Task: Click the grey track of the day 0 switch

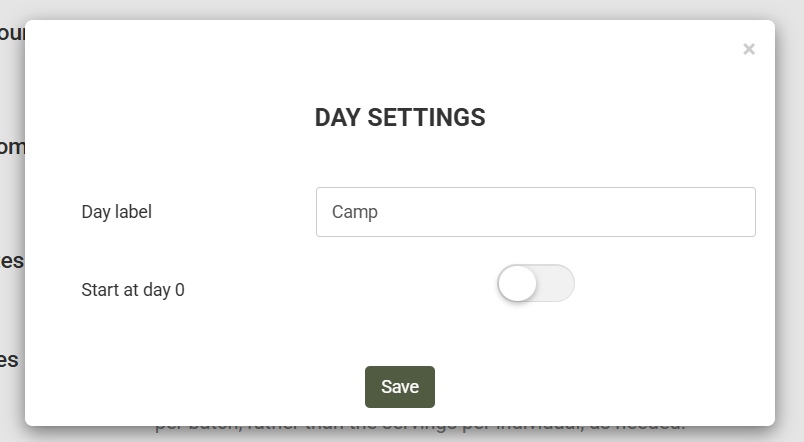Action: (x=557, y=283)
